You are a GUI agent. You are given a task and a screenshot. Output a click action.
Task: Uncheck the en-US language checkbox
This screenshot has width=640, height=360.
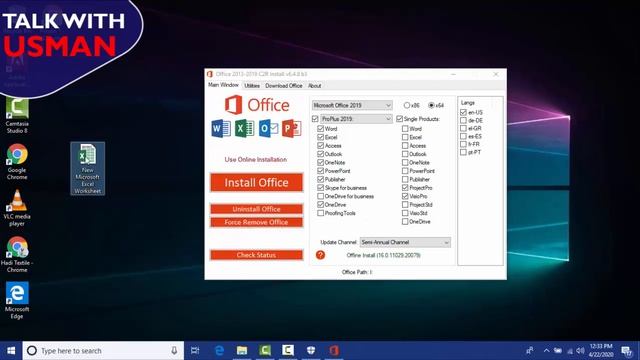click(463, 112)
